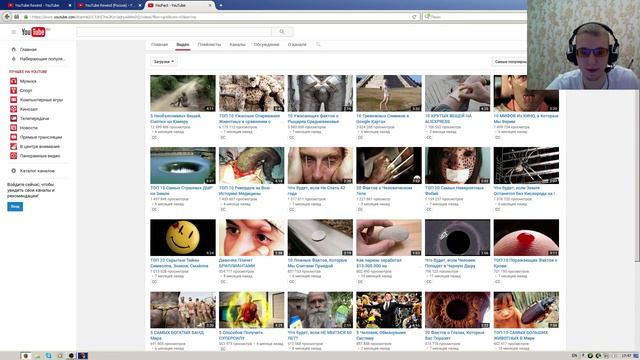Click the Каталог каналов plus icon
The image size is (640, 360).
[x=13, y=171]
